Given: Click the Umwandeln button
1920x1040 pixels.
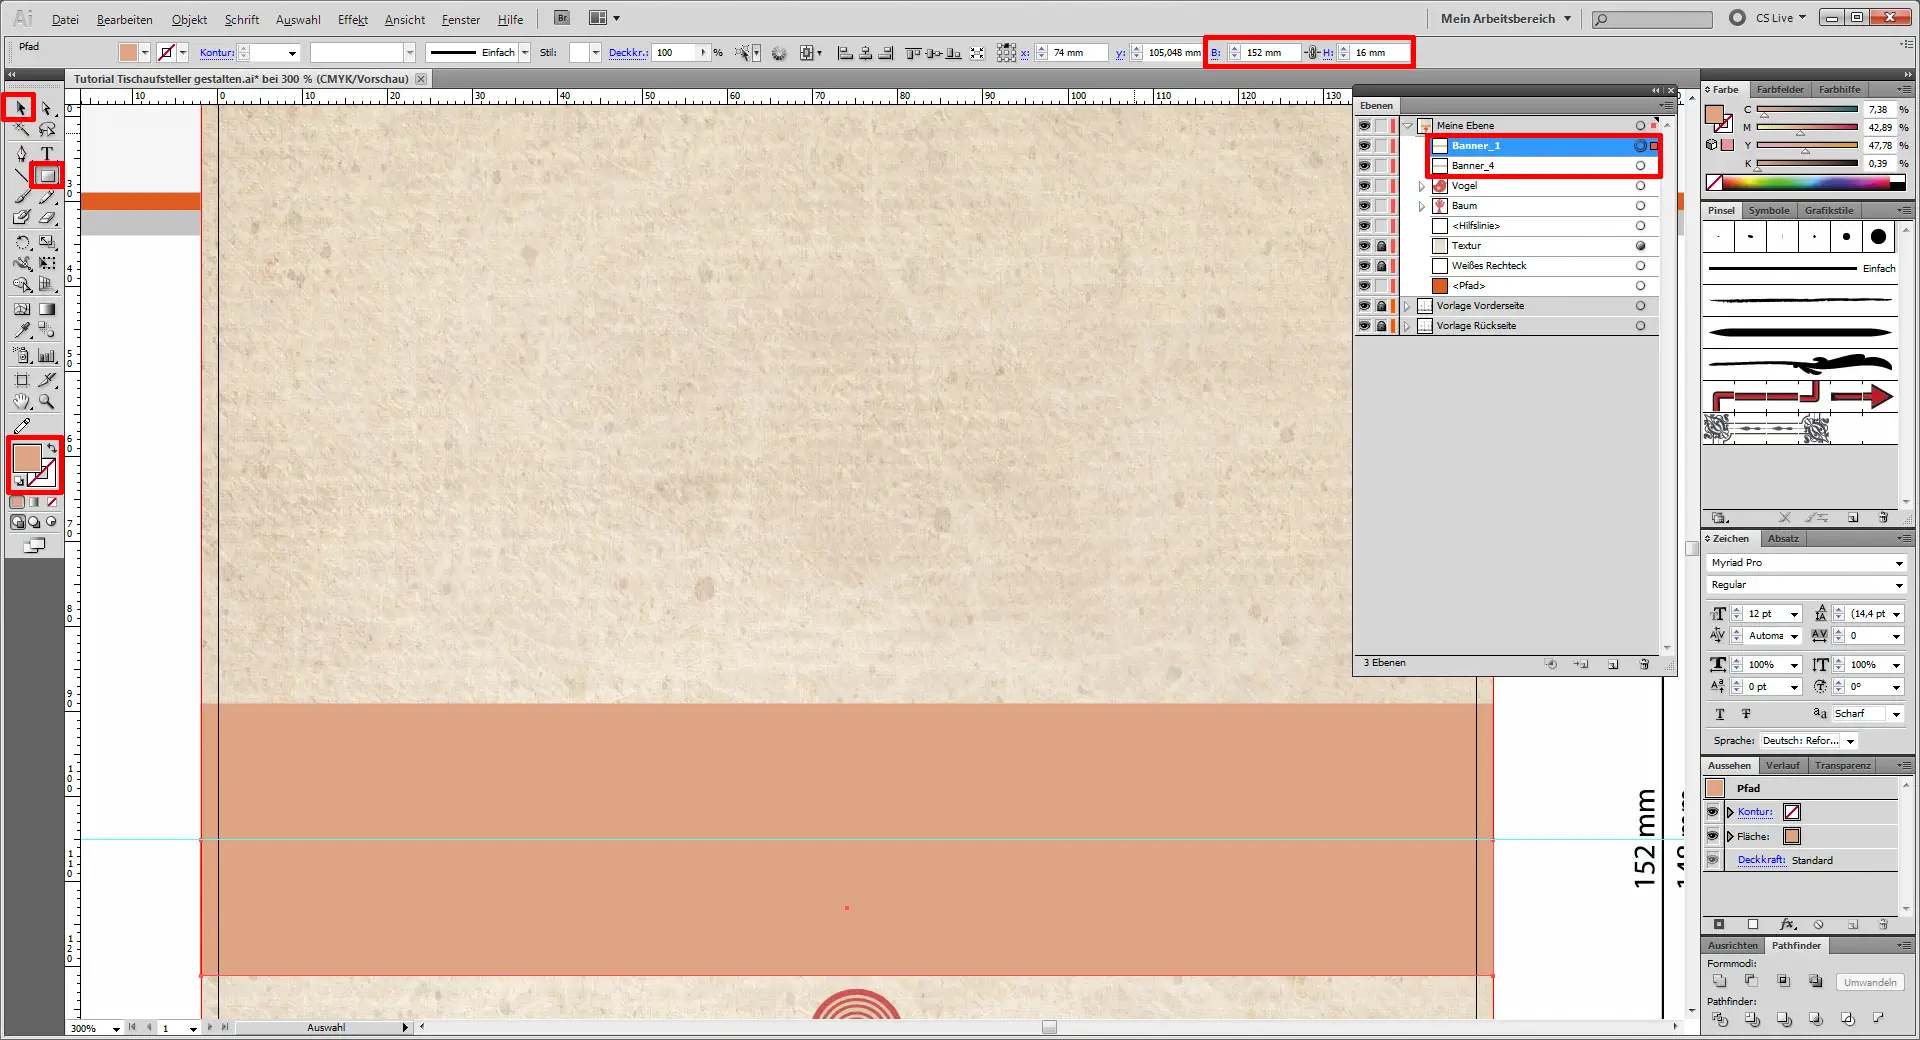Looking at the screenshot, I should click(1869, 982).
